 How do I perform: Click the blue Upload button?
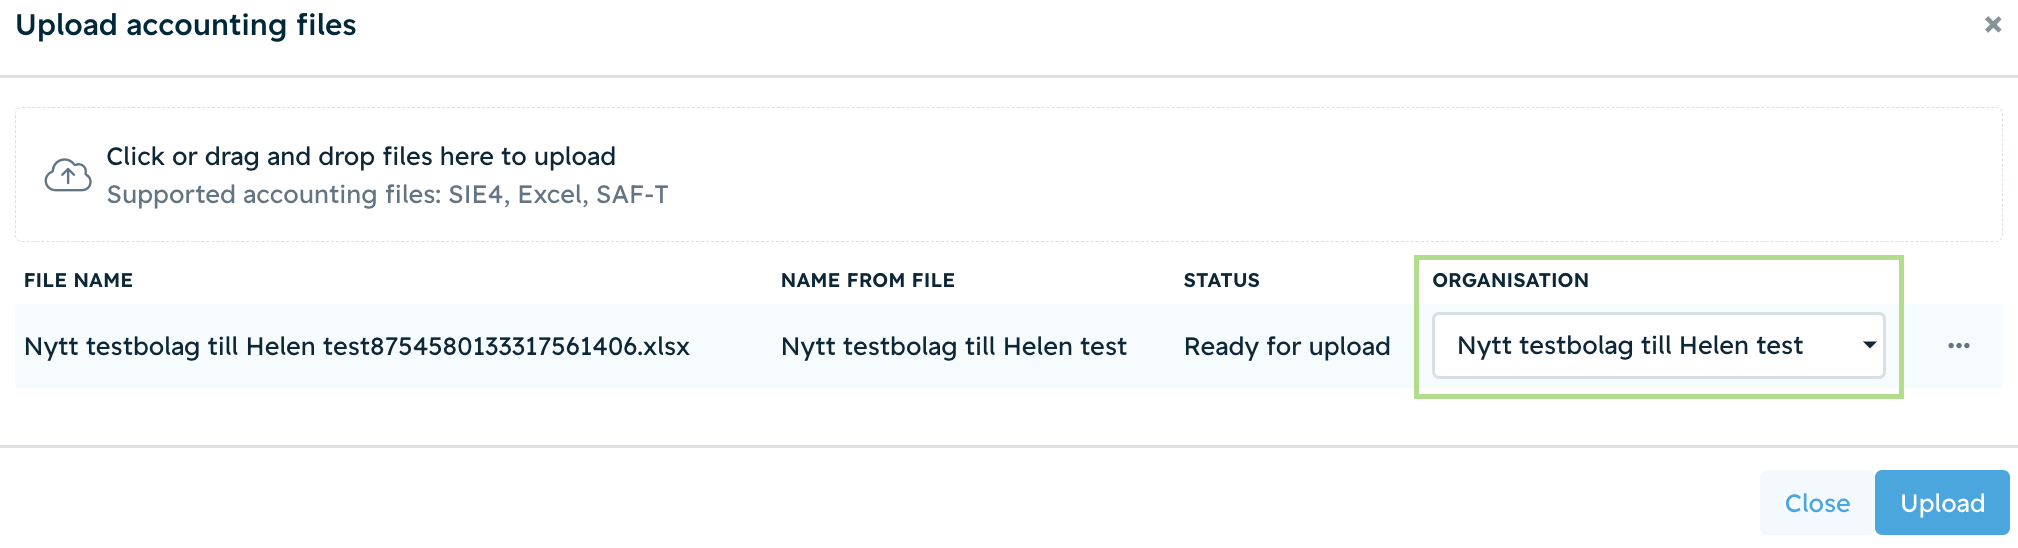click(1942, 503)
